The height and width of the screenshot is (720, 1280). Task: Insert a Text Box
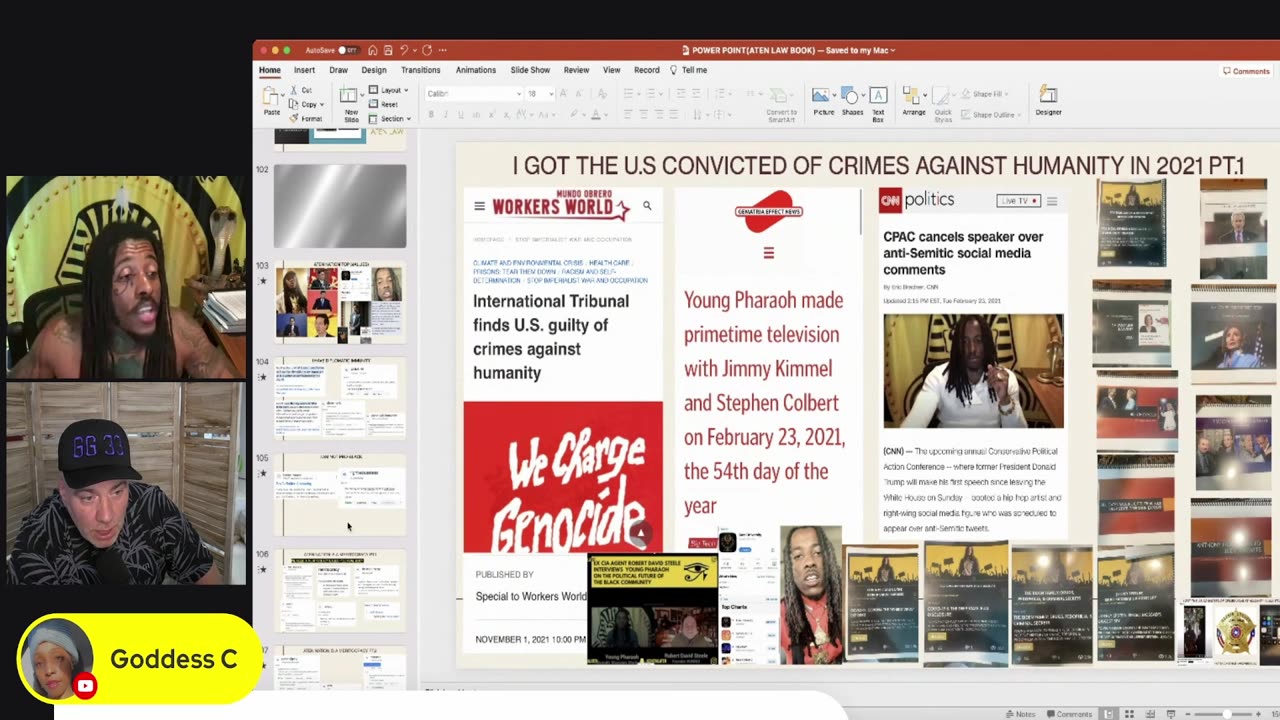[x=878, y=103]
